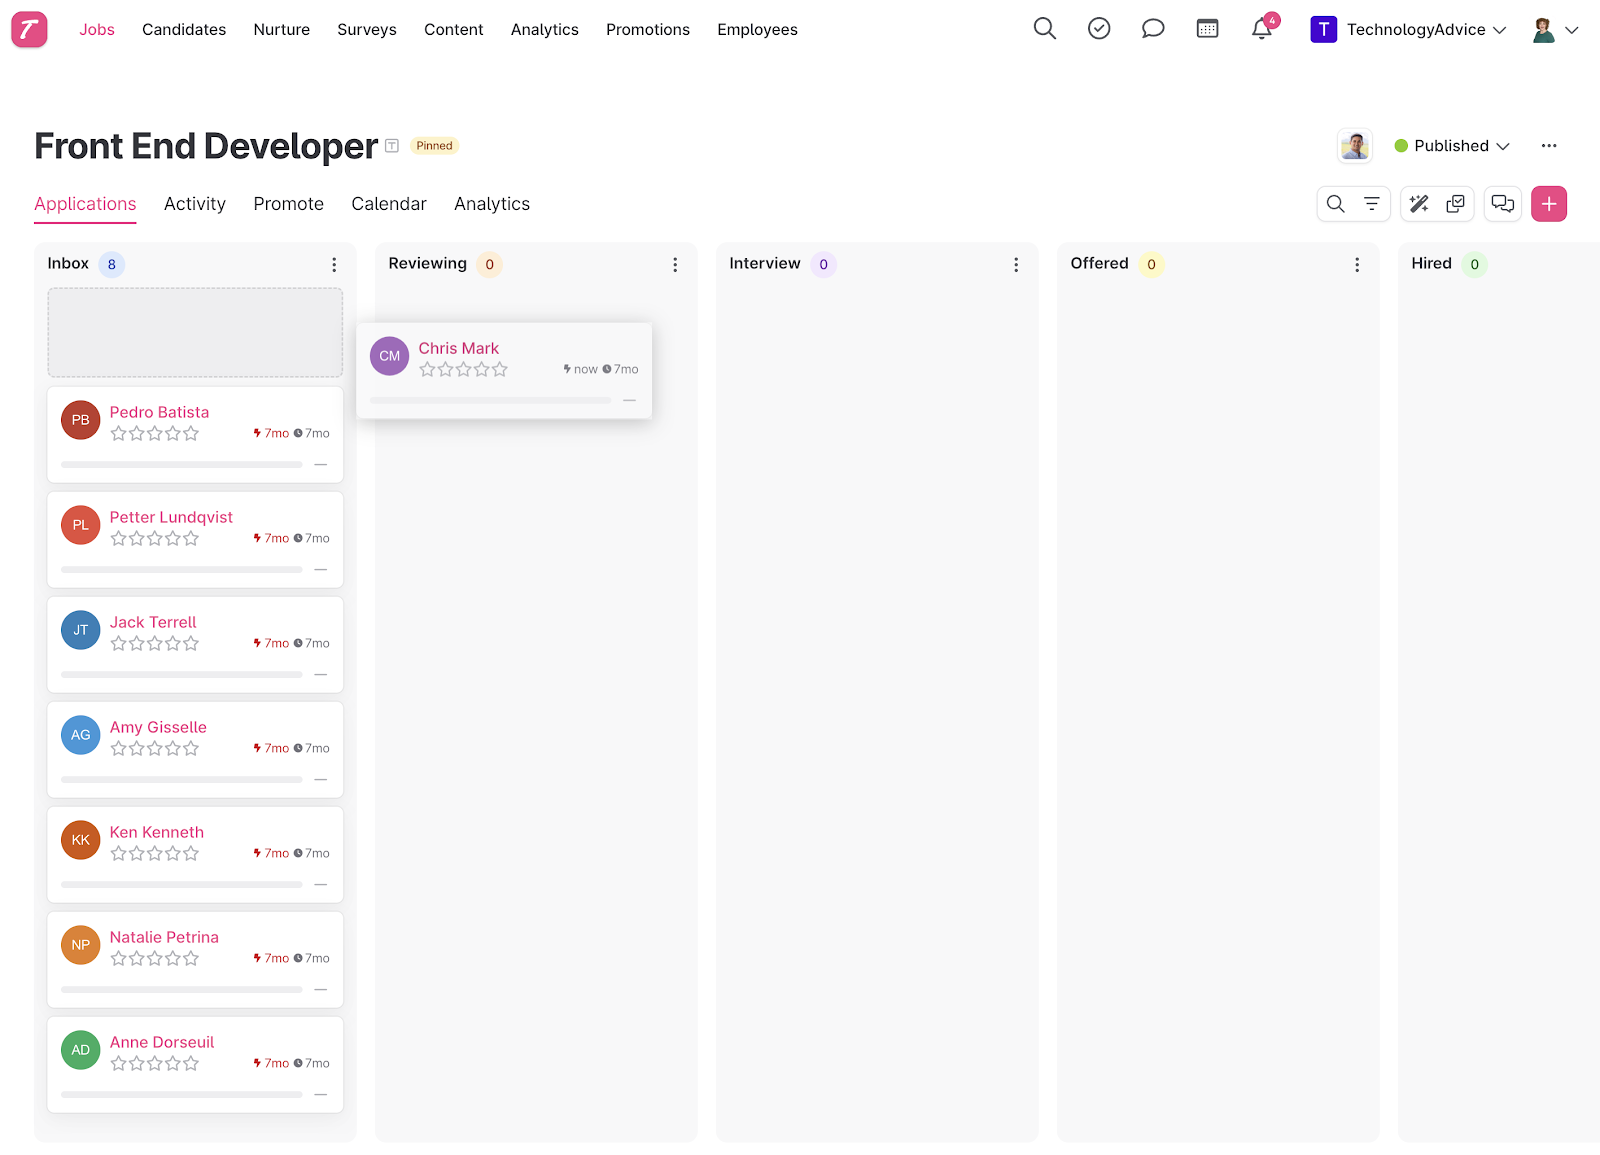Click Jack Terrell JT avatar
Image resolution: width=1600 pixels, height=1155 pixels.
tap(81, 630)
